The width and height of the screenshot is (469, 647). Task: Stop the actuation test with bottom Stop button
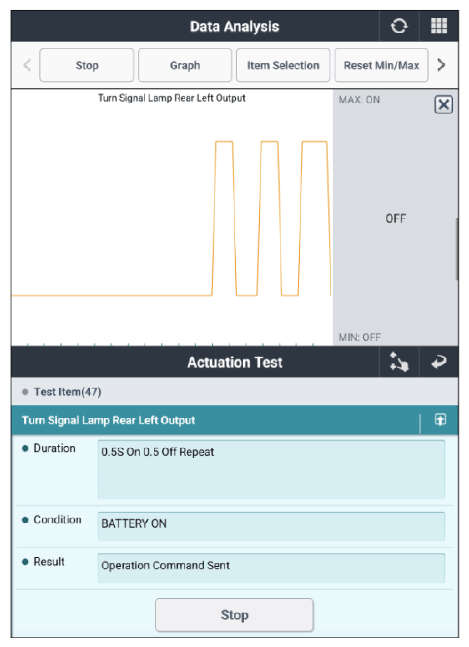tap(234, 615)
